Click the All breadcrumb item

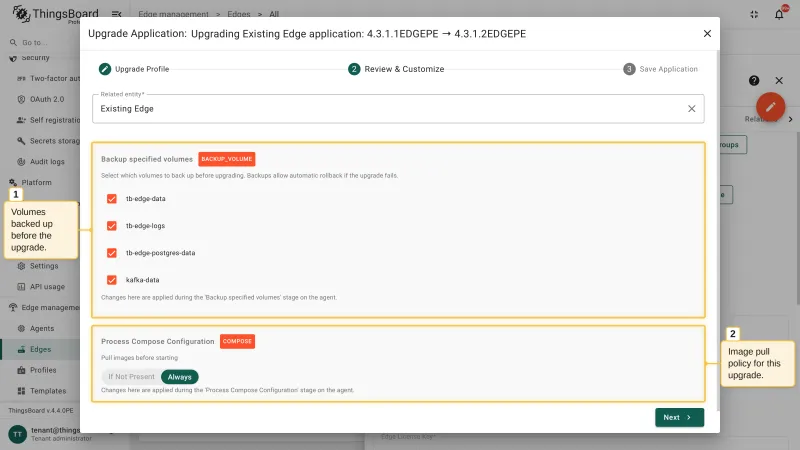click(274, 14)
